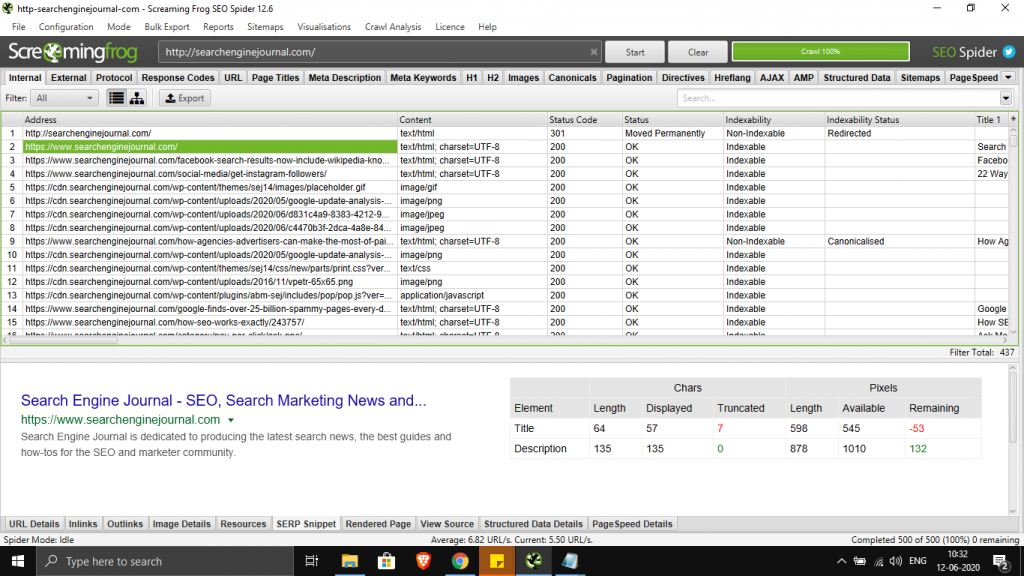Open the ENG language indicator
1024x576 pixels.
918,561
